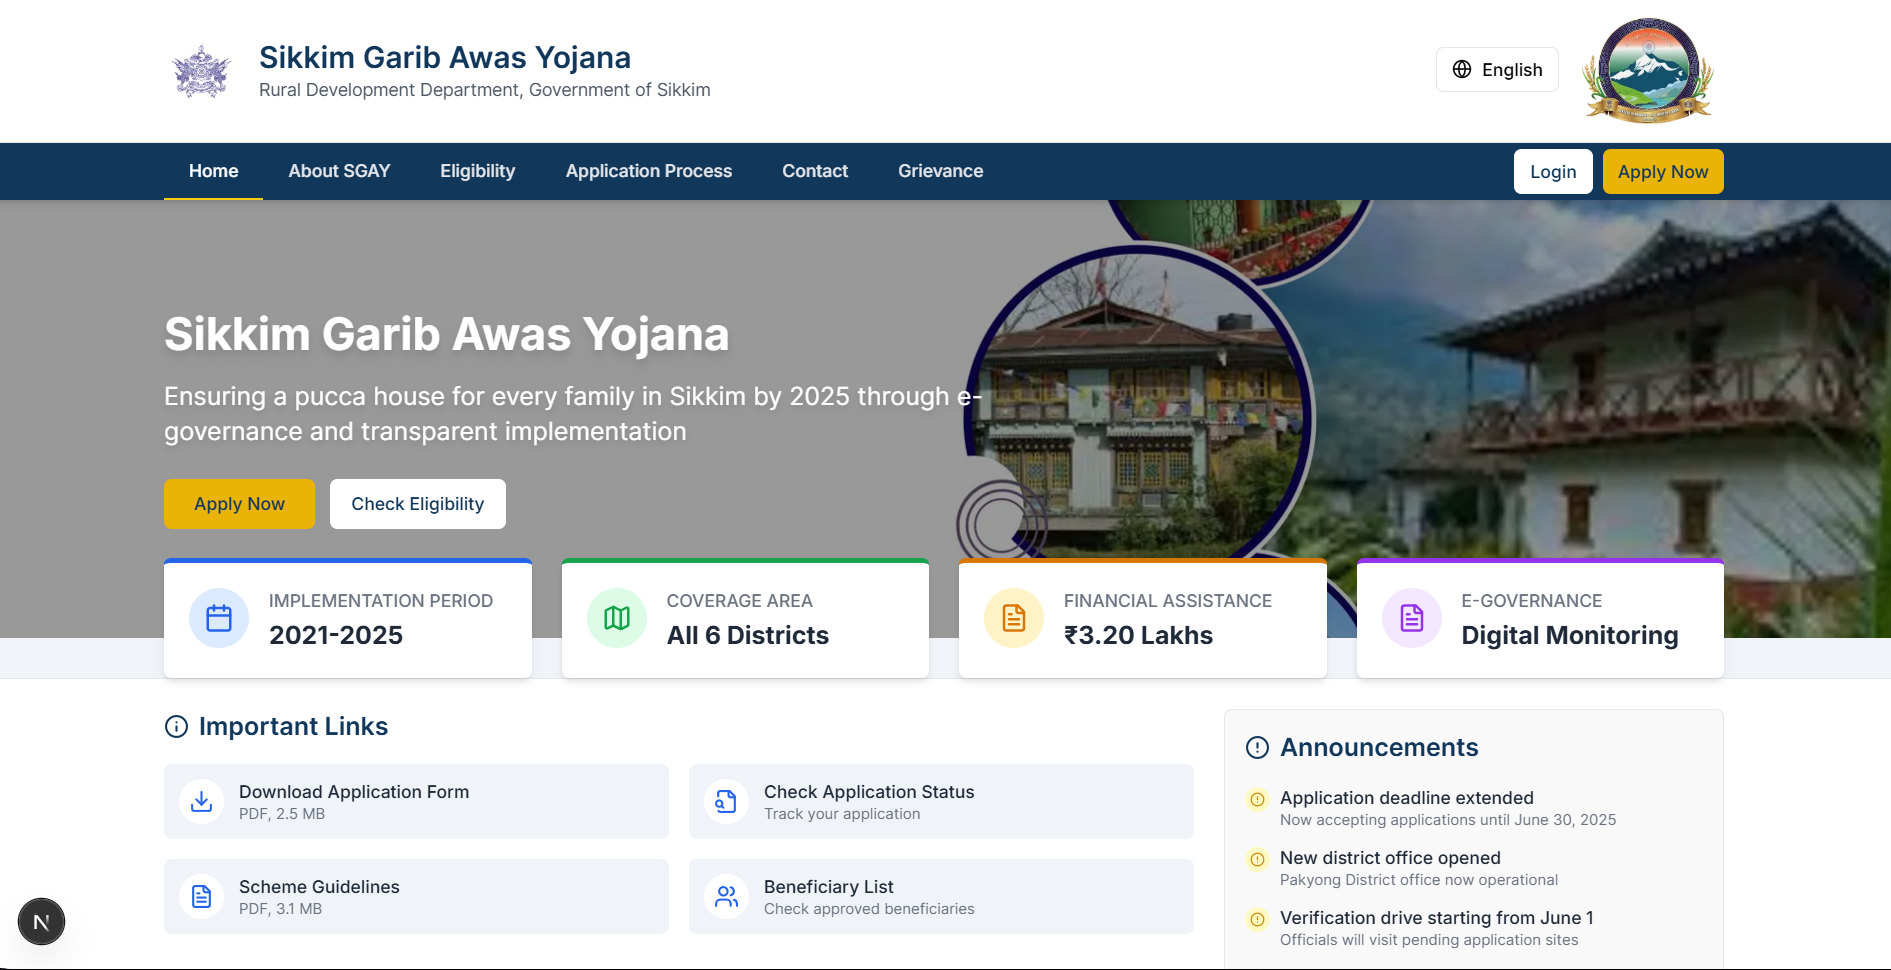Click the financial assistance document icon

point(1013,618)
